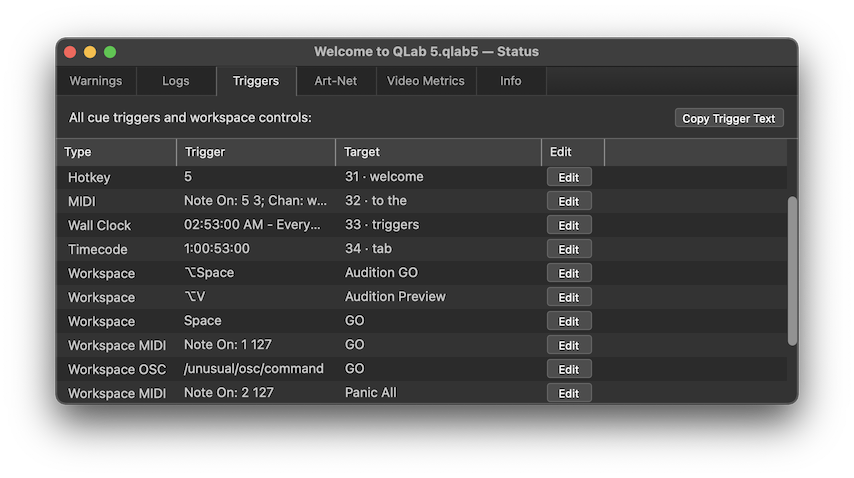Minimize the Status window
Screen dimensions: 854x478
point(90,52)
